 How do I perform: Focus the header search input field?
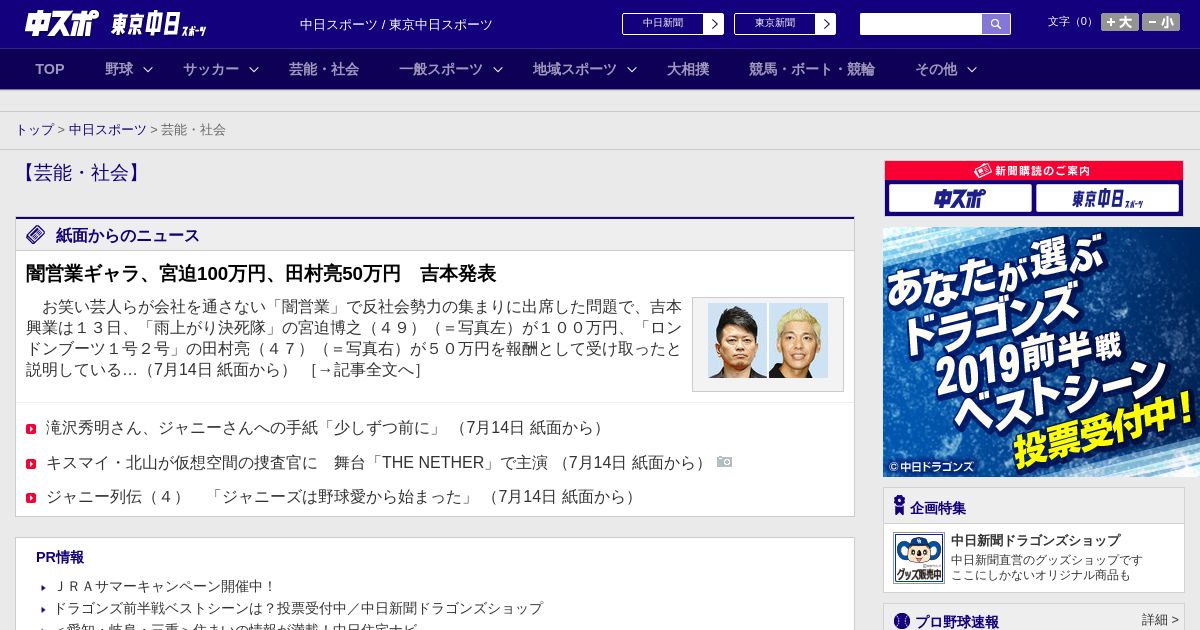click(921, 24)
